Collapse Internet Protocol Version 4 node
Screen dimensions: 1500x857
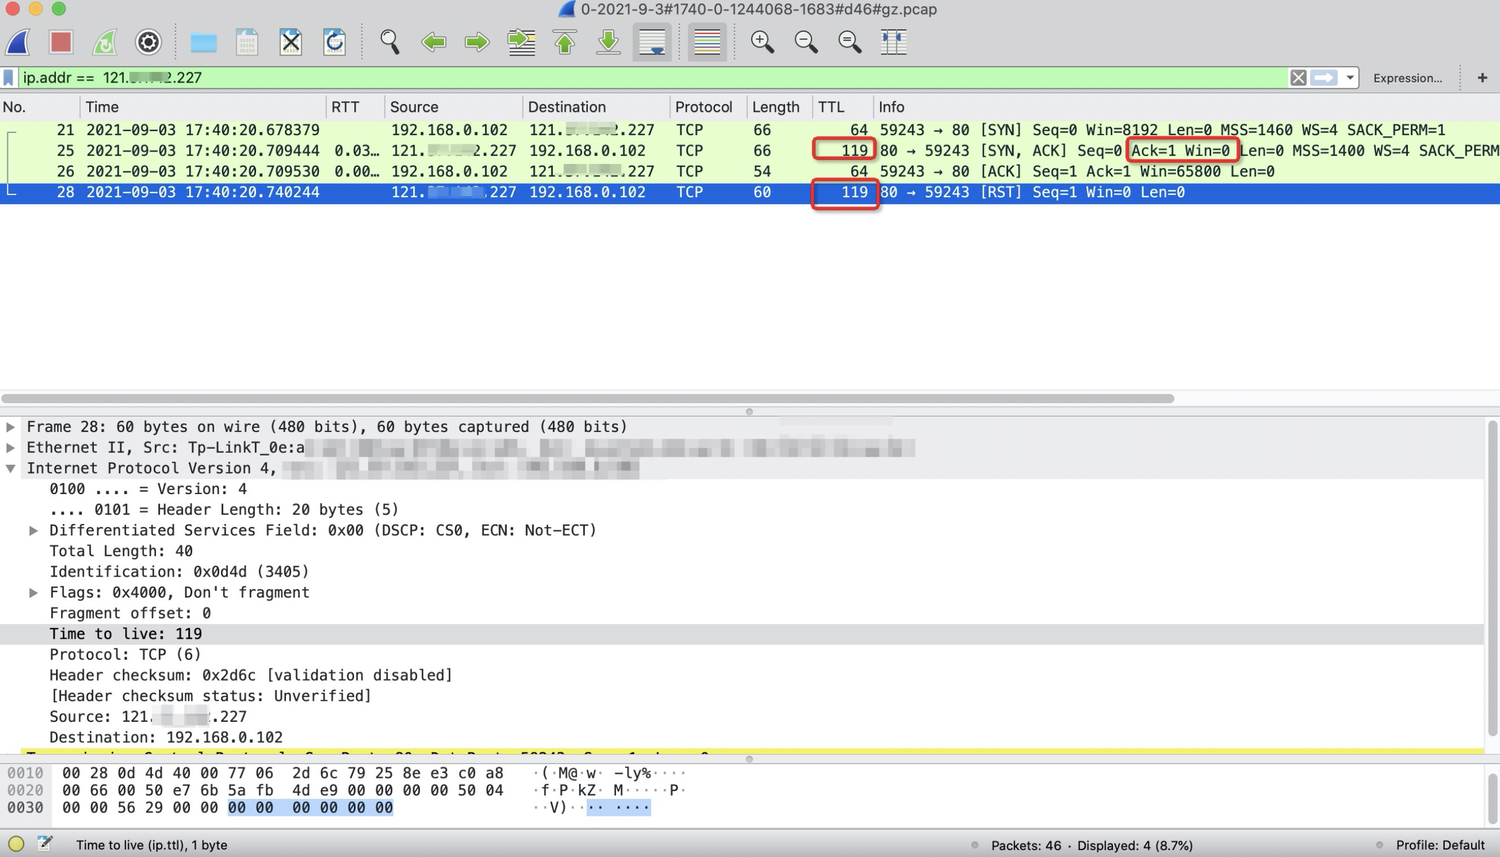[11, 468]
